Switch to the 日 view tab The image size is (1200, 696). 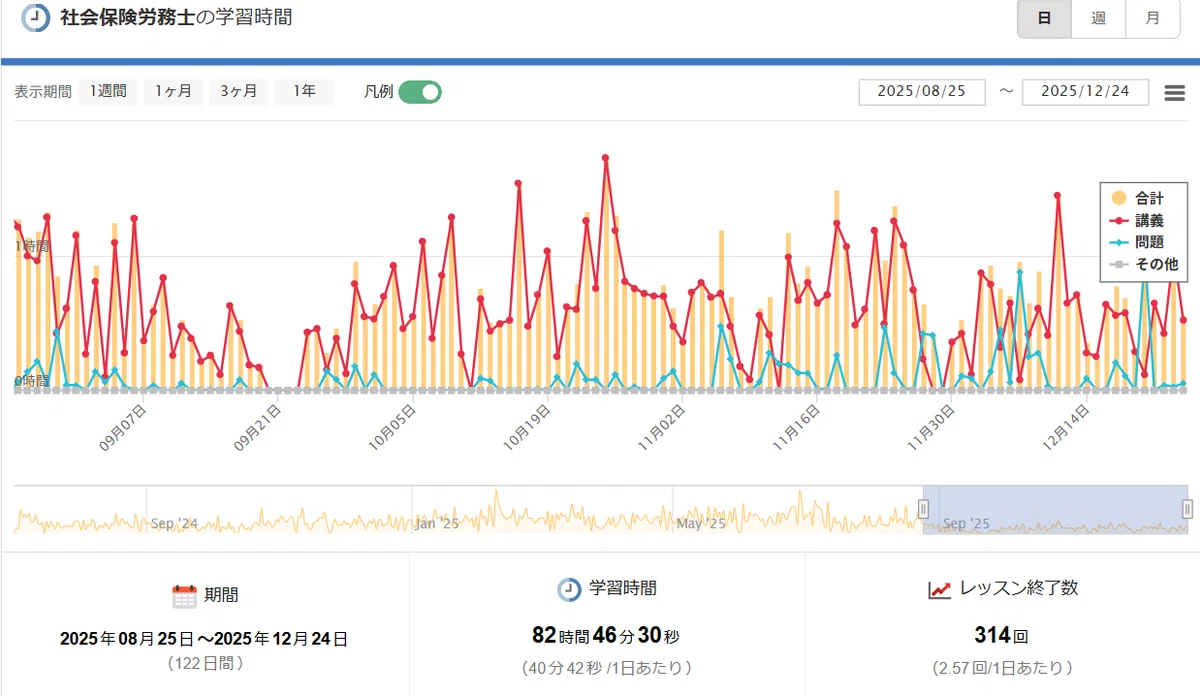click(1044, 19)
